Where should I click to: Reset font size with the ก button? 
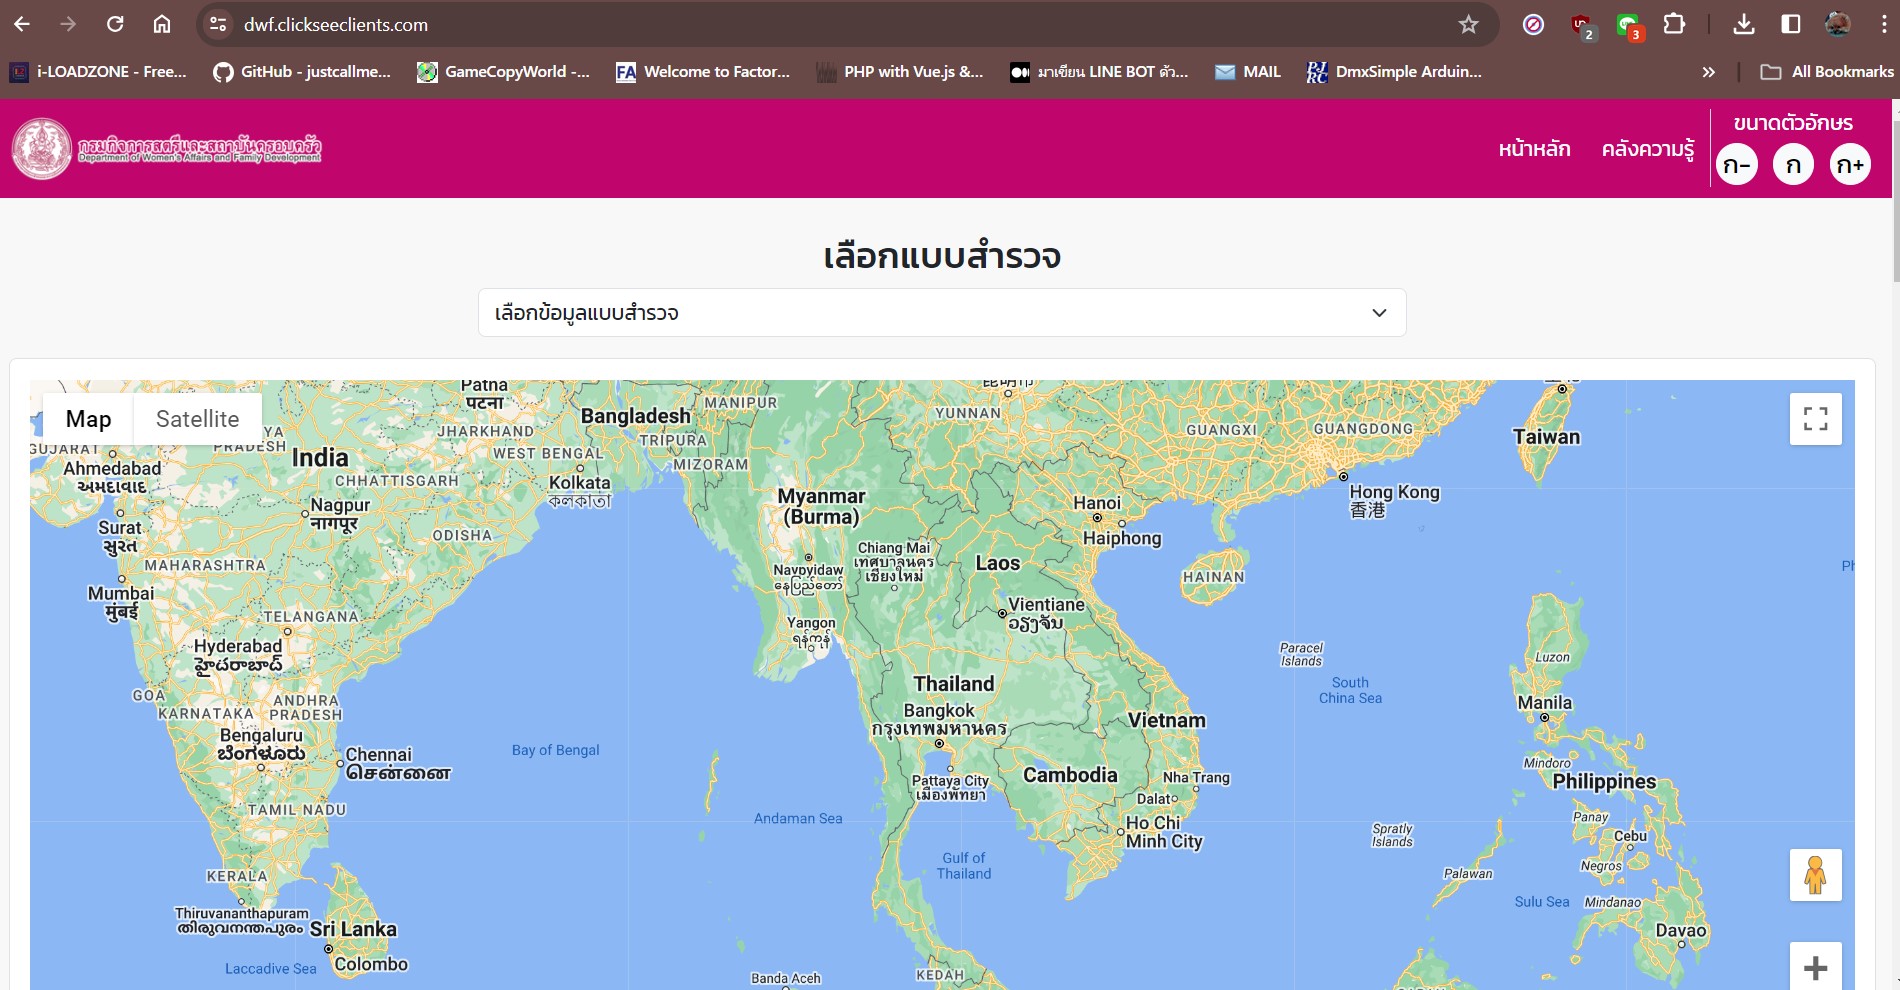click(1793, 165)
